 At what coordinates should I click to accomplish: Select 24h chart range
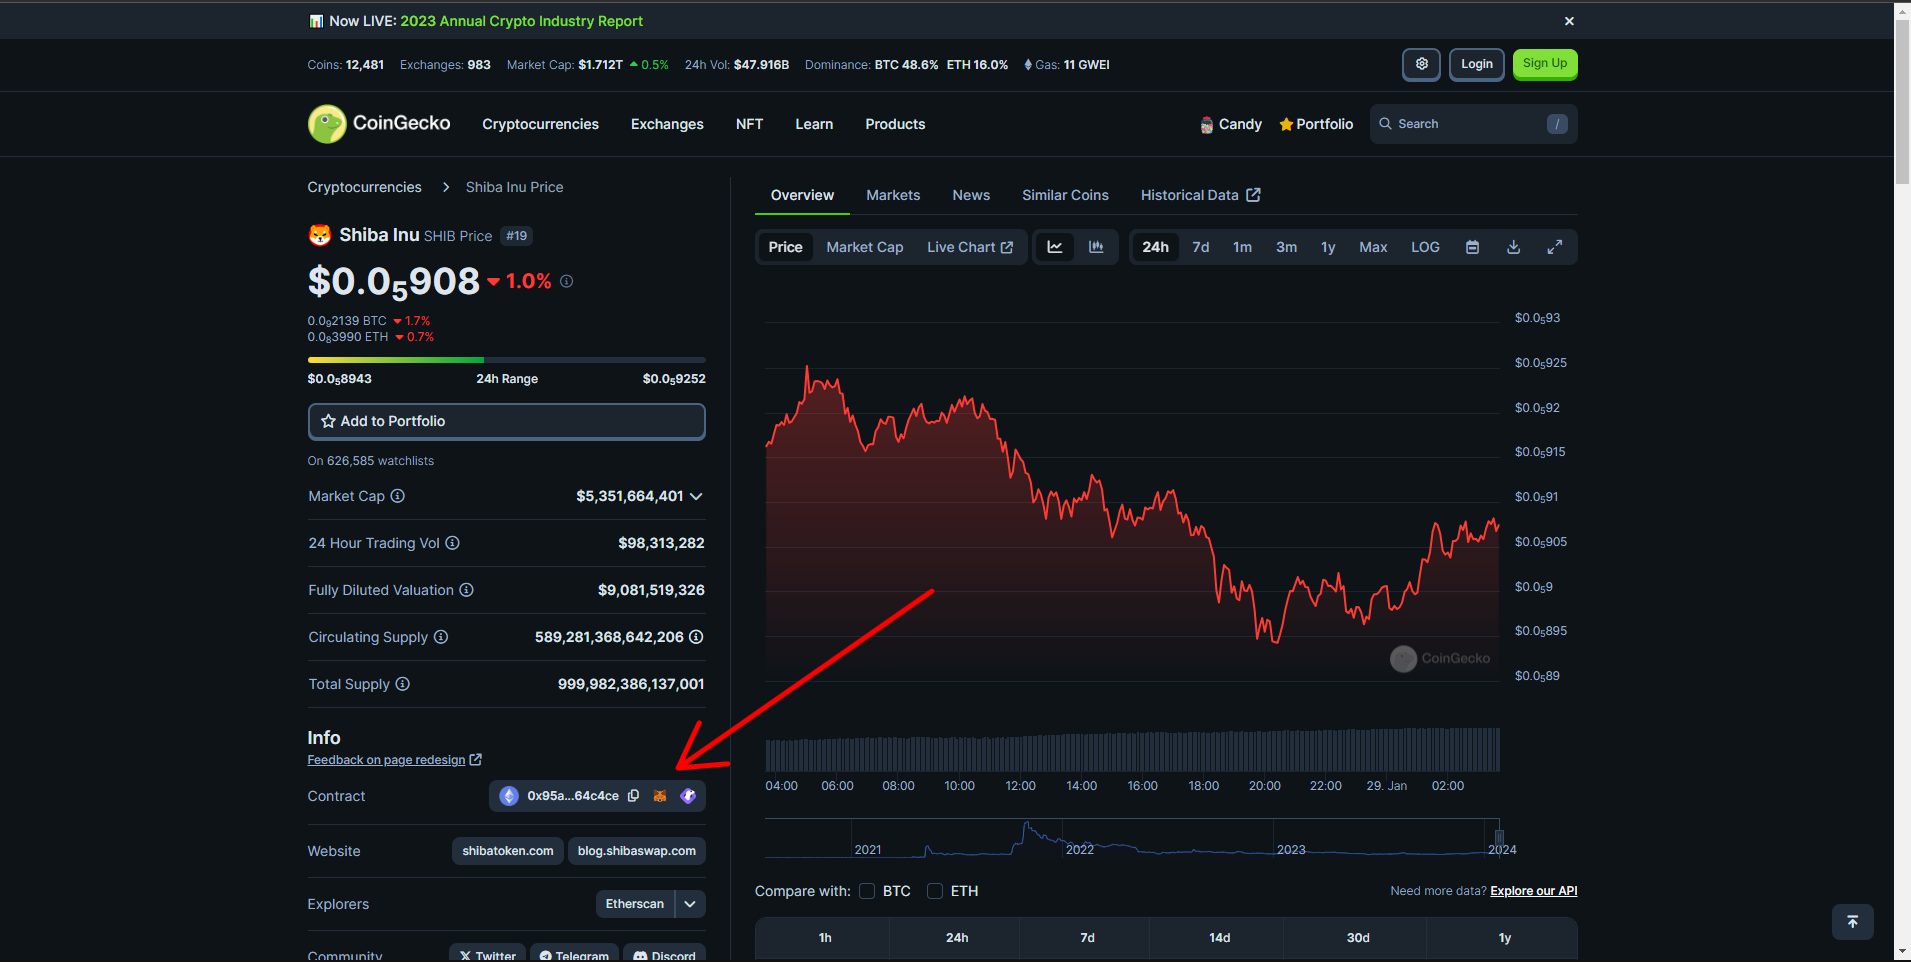[x=1155, y=247]
